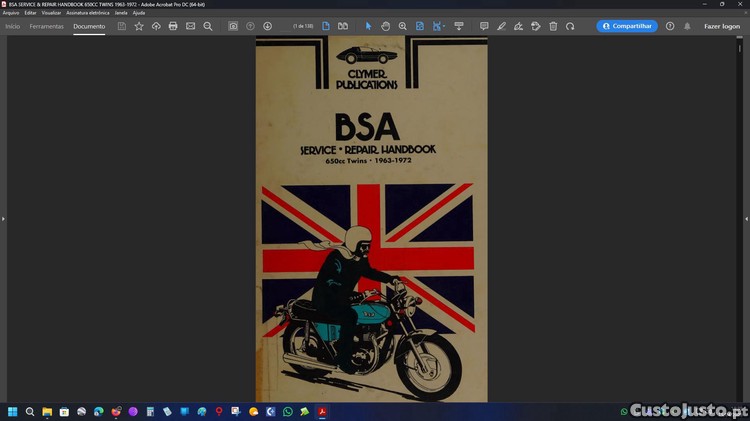Screen dimensions: 750x421
Task: Click the email envelope icon
Action: 190,26
